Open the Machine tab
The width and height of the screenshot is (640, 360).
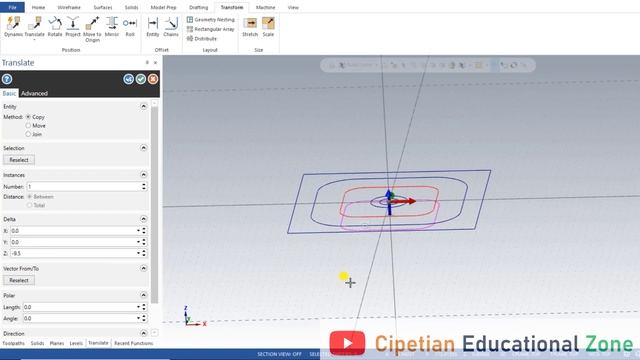(x=265, y=7)
